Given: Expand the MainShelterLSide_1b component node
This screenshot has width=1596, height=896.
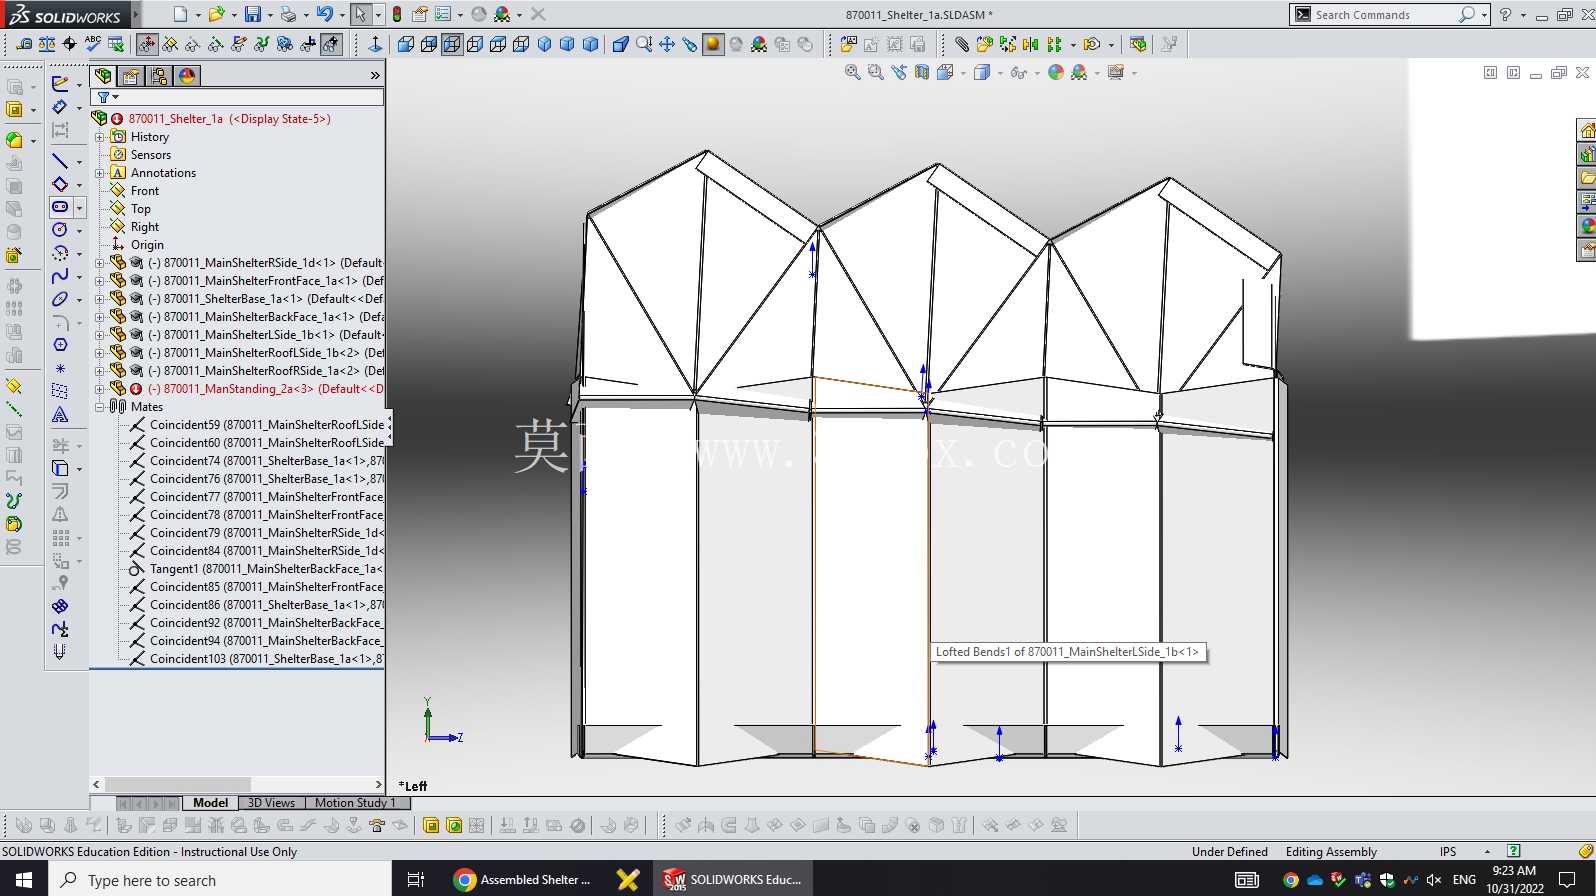Looking at the screenshot, I should [100, 335].
